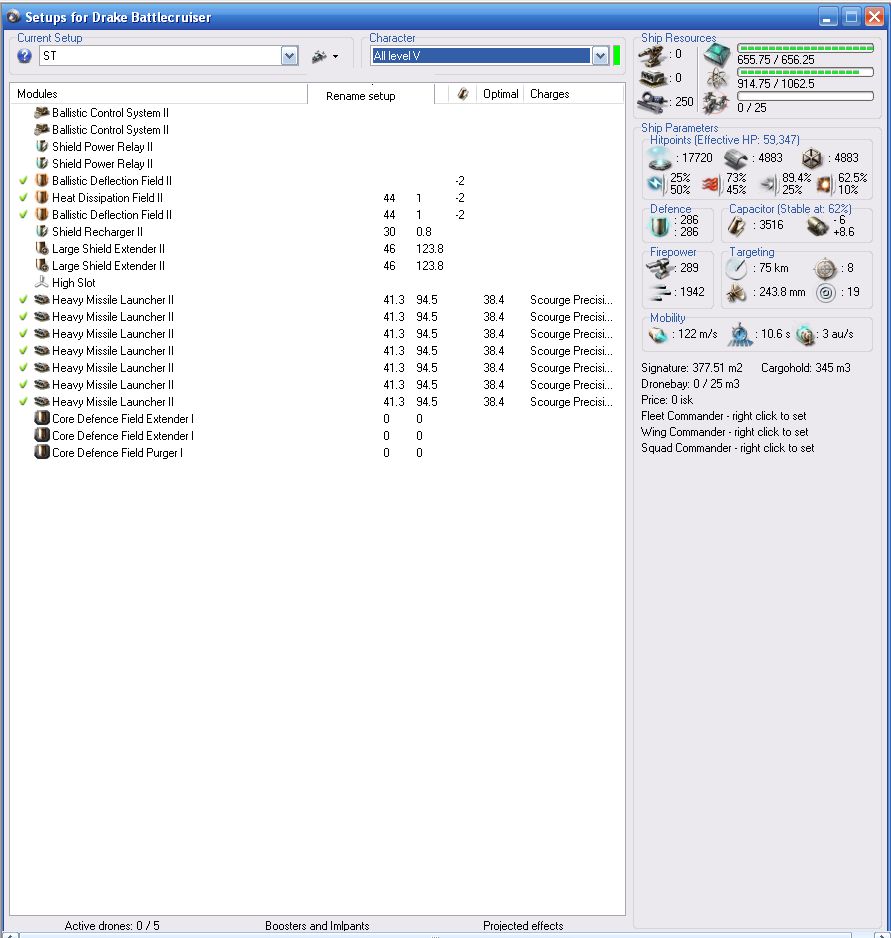891x938 pixels.
Task: Click Fleet Commander right click to set
Action: 723,416
